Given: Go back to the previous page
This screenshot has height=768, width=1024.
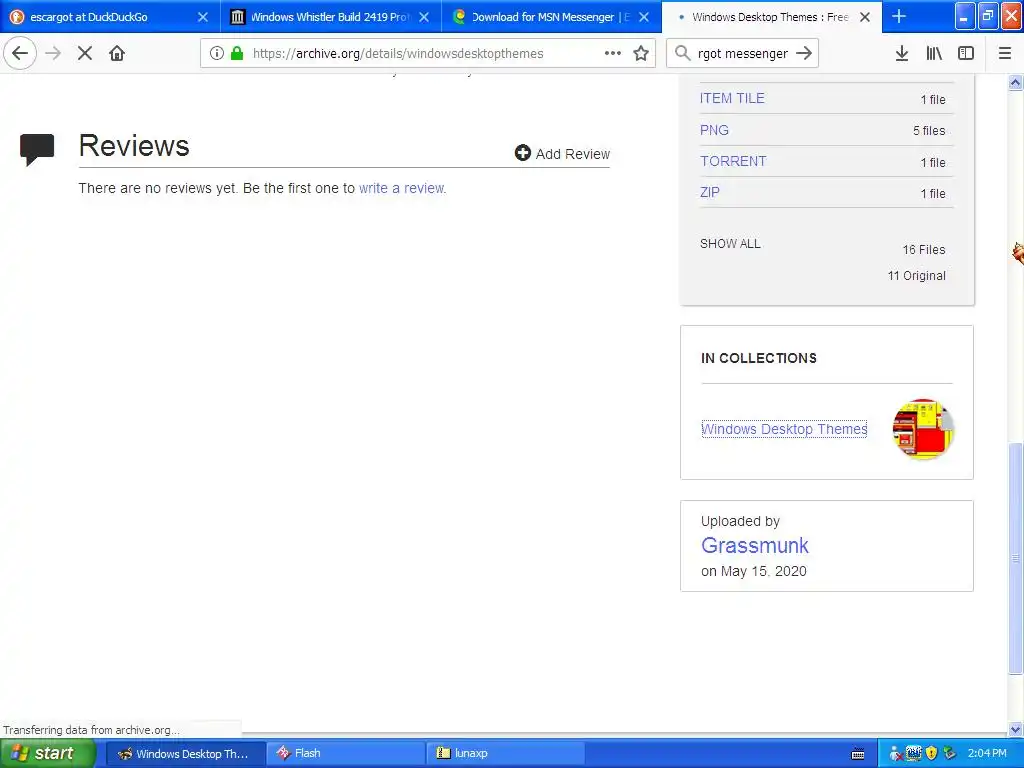Looking at the screenshot, I should coord(20,53).
